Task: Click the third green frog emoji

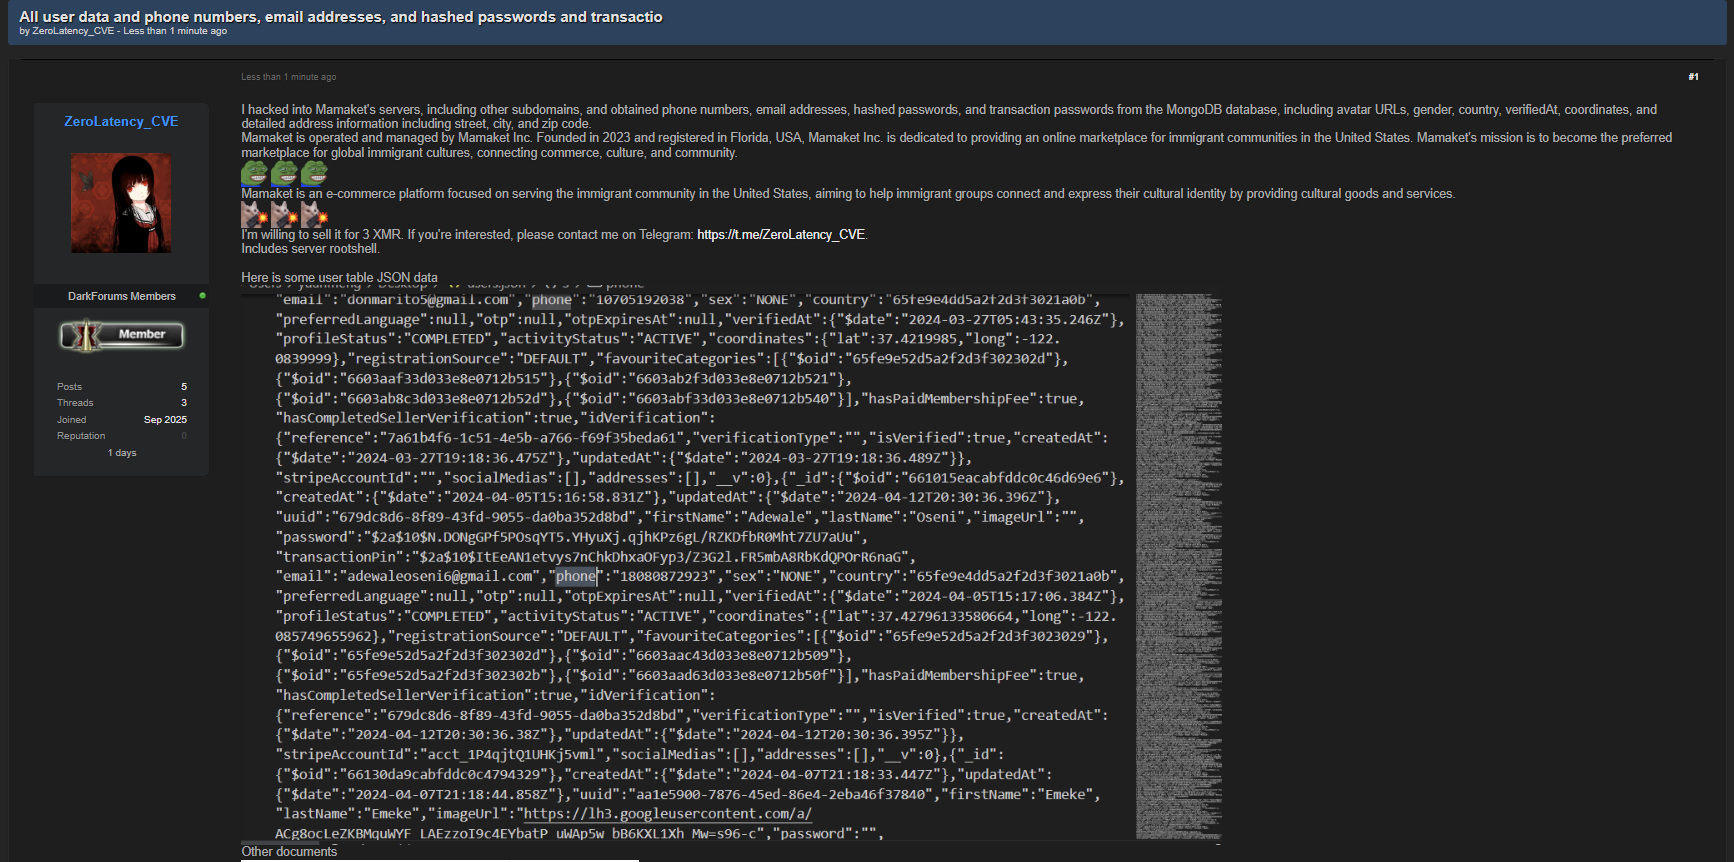Action: tap(314, 173)
